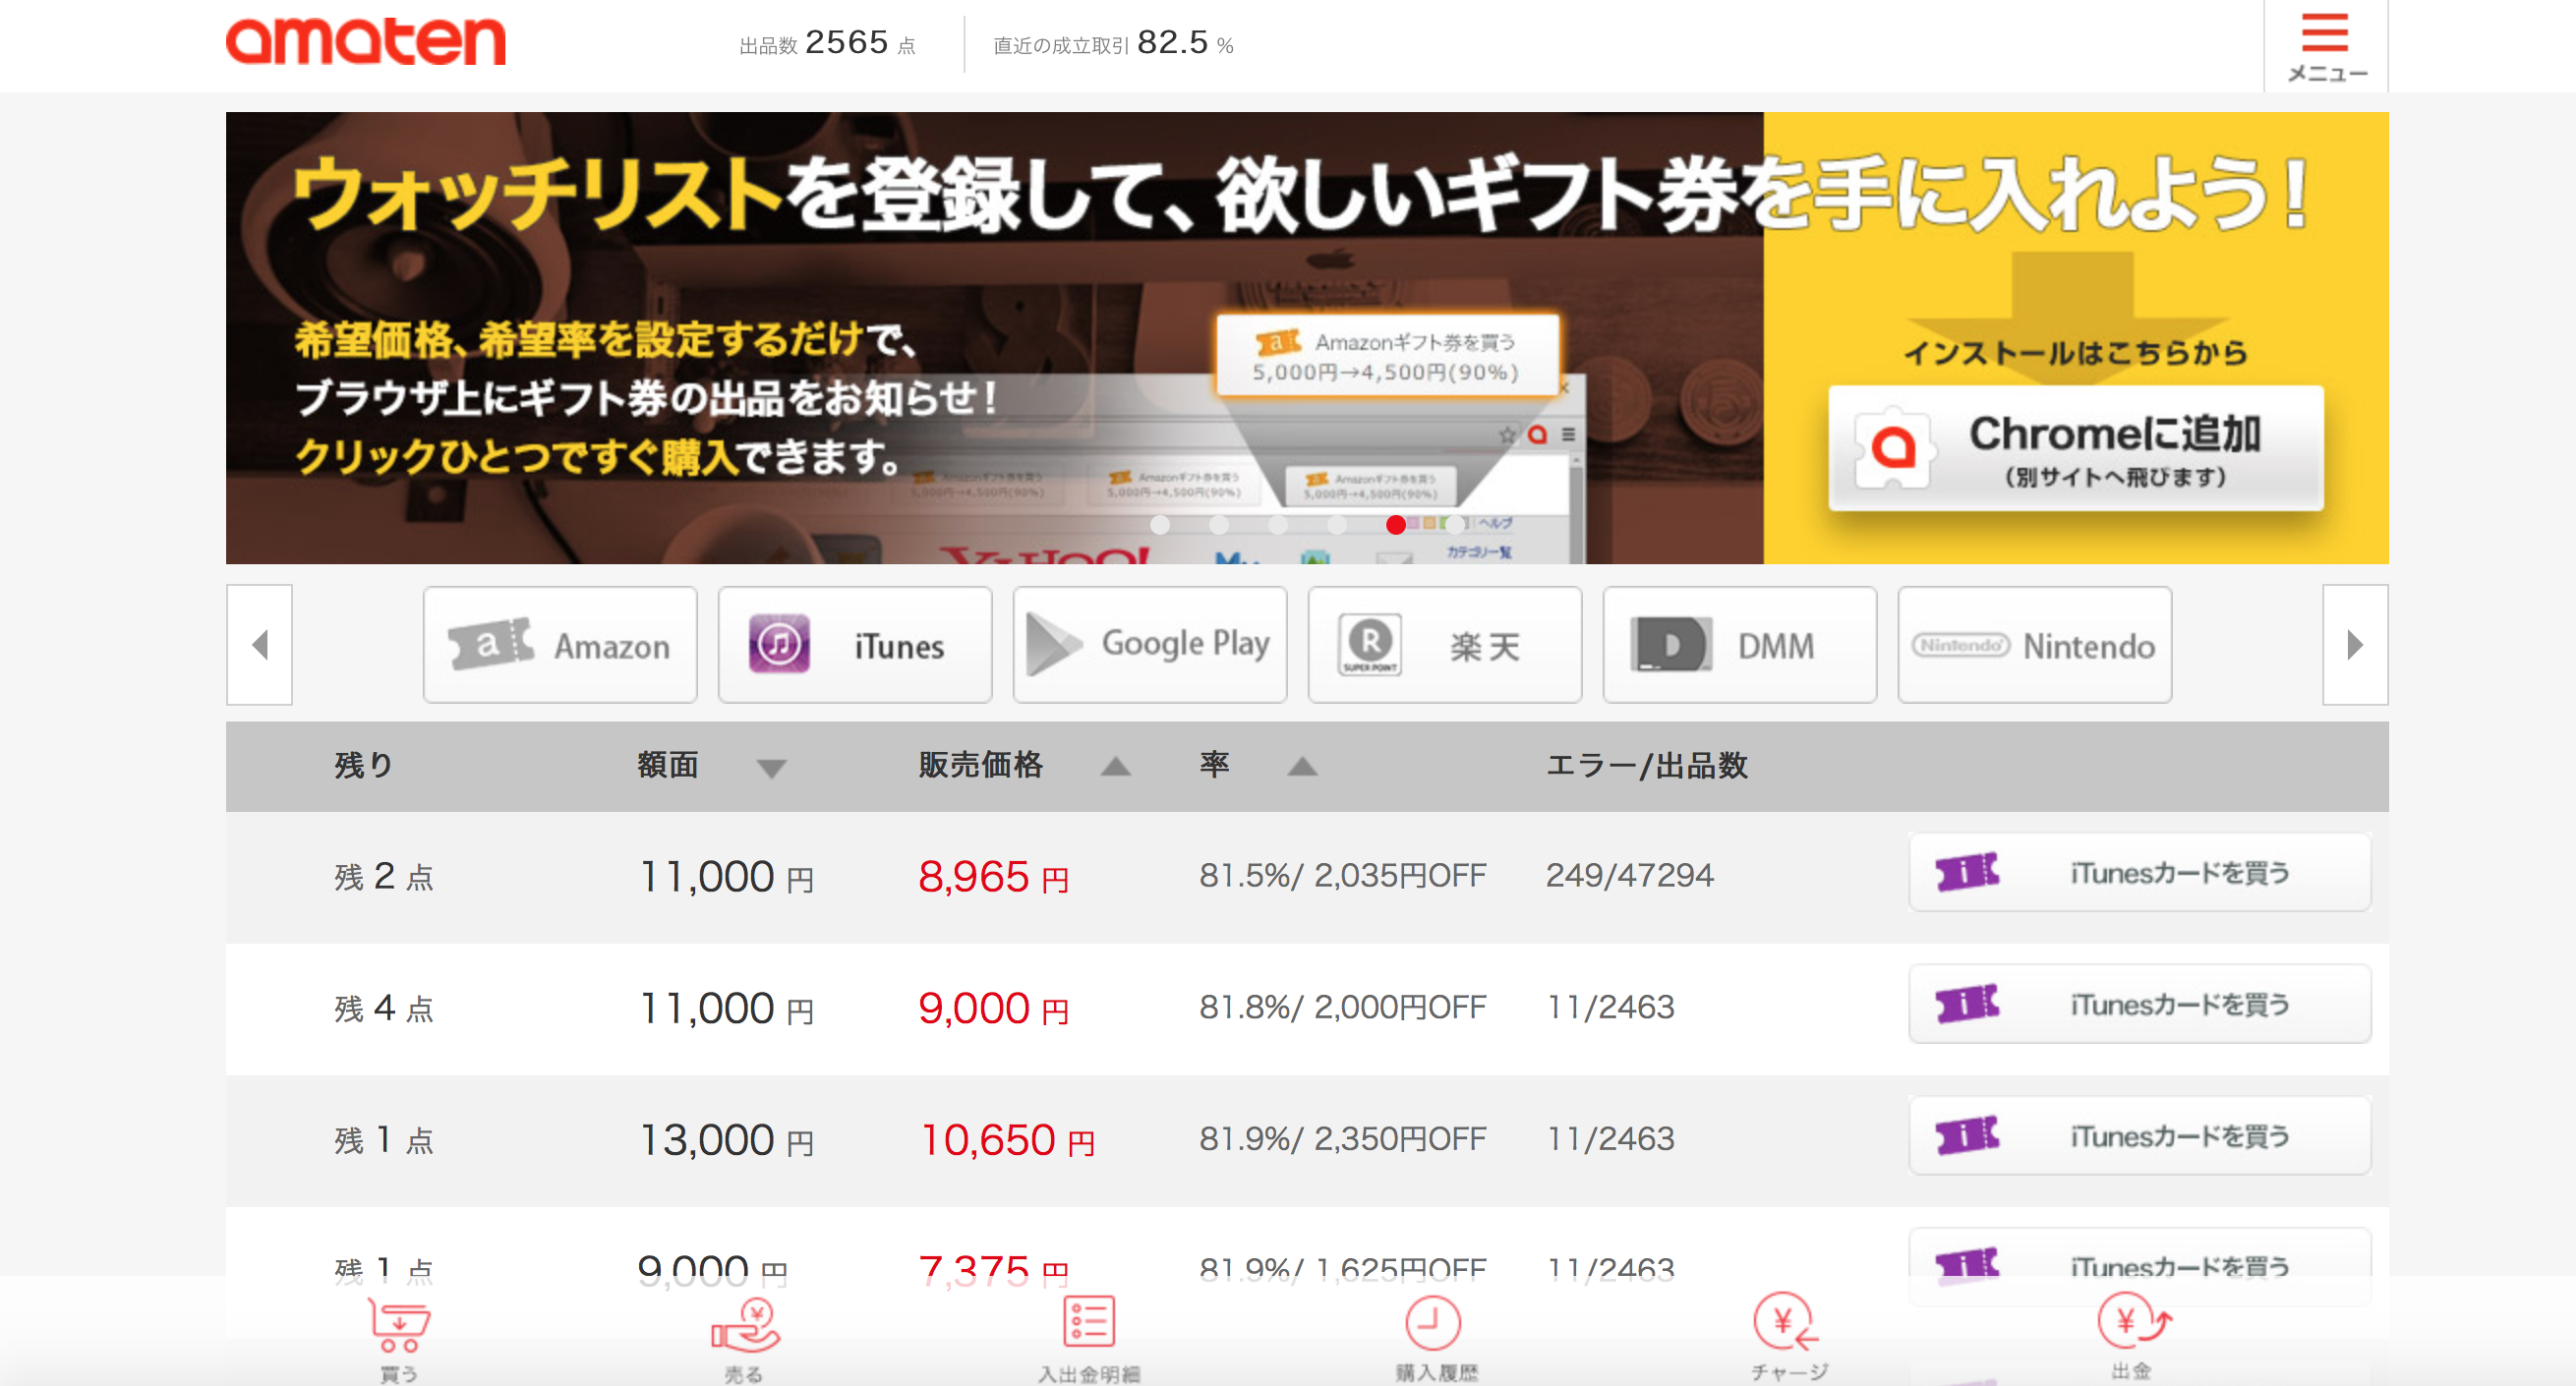Sort by 率 ascending arrow
Viewport: 2576px width, 1386px height.
click(1301, 769)
